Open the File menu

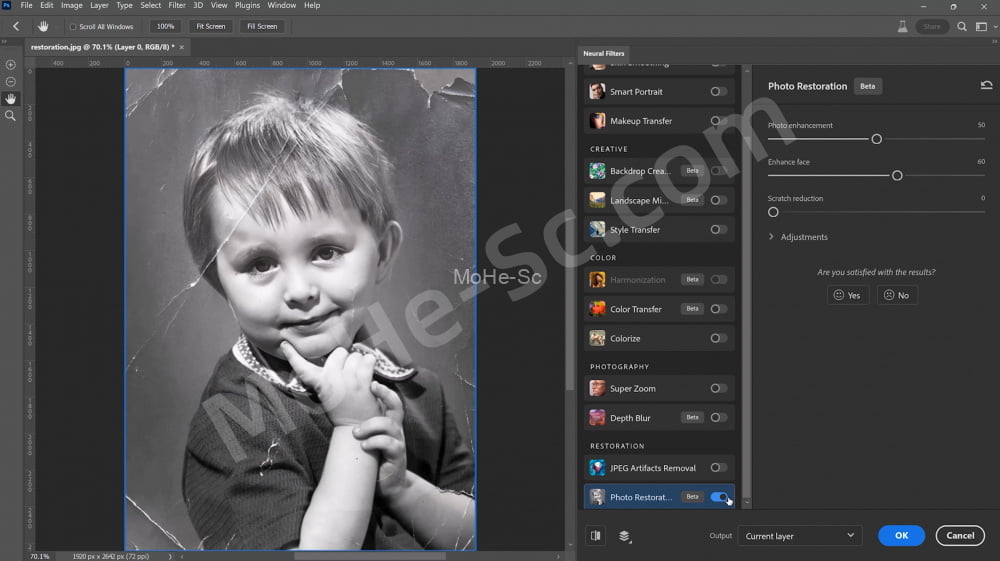[x=26, y=5]
